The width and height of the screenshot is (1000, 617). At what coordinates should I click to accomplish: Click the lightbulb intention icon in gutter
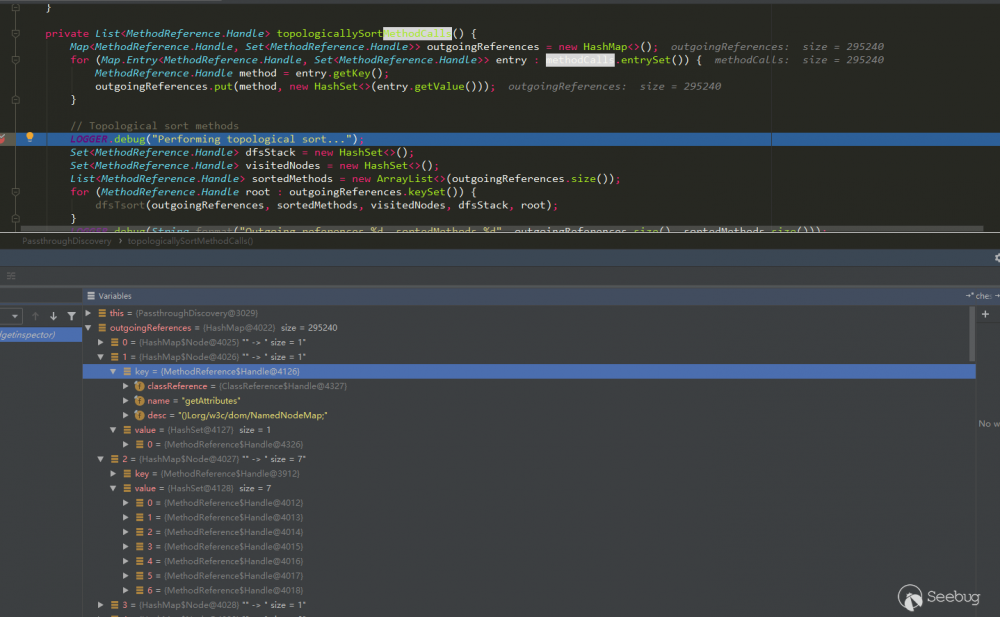[x=30, y=138]
